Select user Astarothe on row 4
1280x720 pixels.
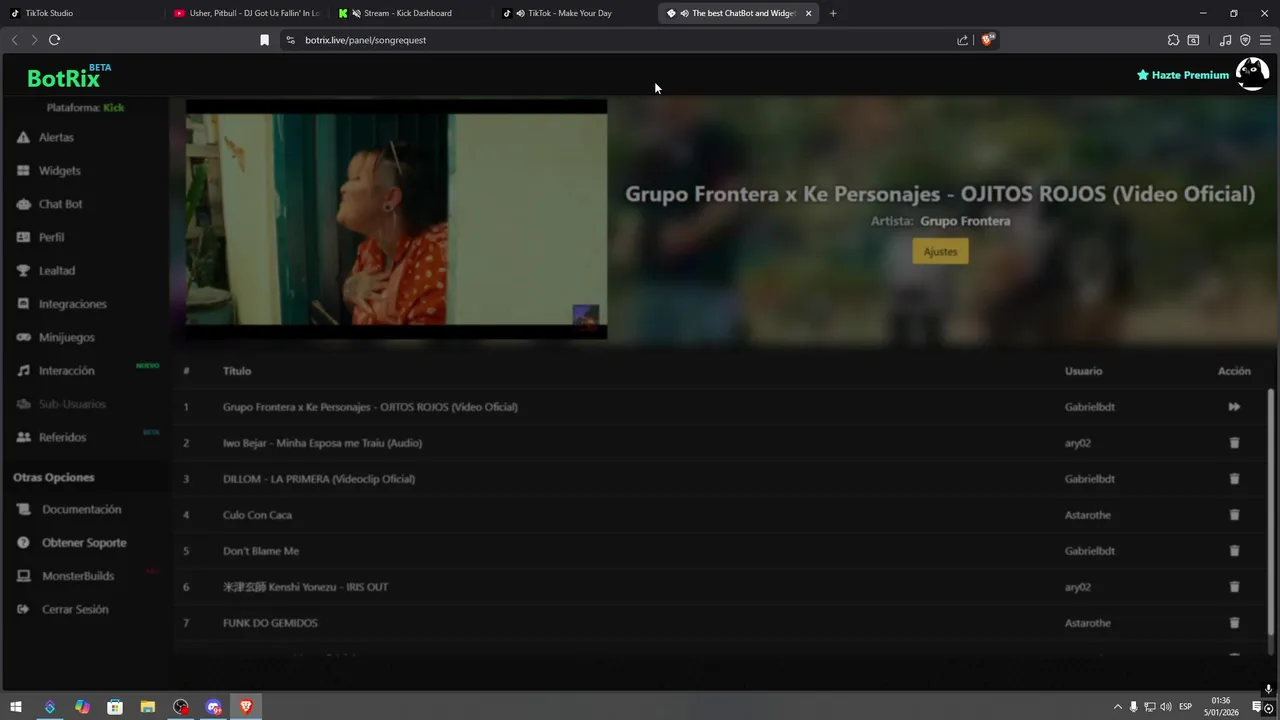pos(1087,515)
